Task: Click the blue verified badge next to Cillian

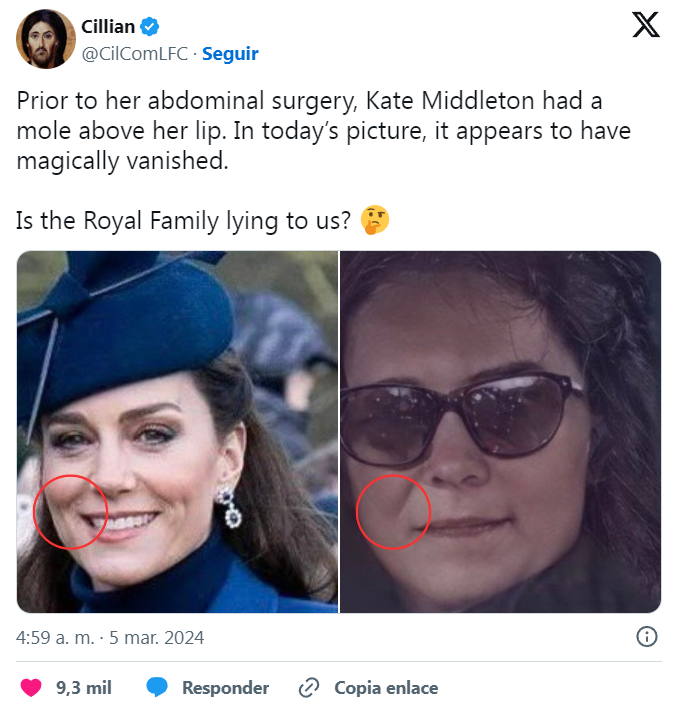Action: click(151, 27)
